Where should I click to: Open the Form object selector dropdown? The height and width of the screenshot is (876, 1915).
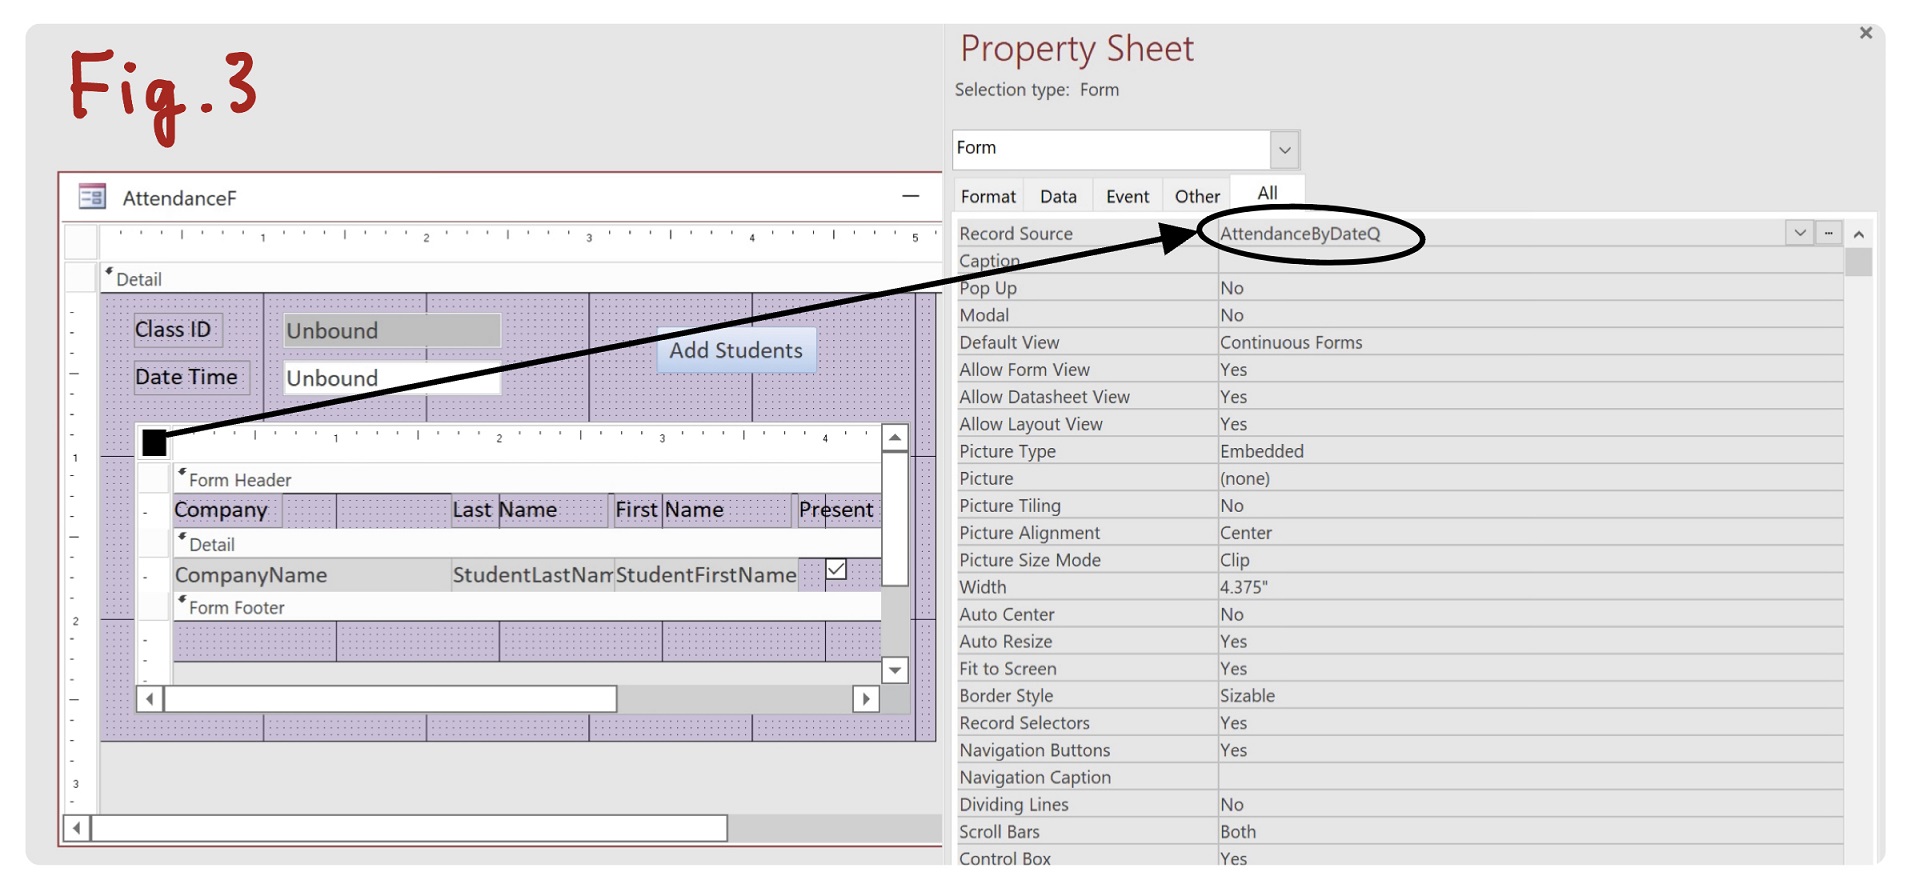tap(1284, 150)
